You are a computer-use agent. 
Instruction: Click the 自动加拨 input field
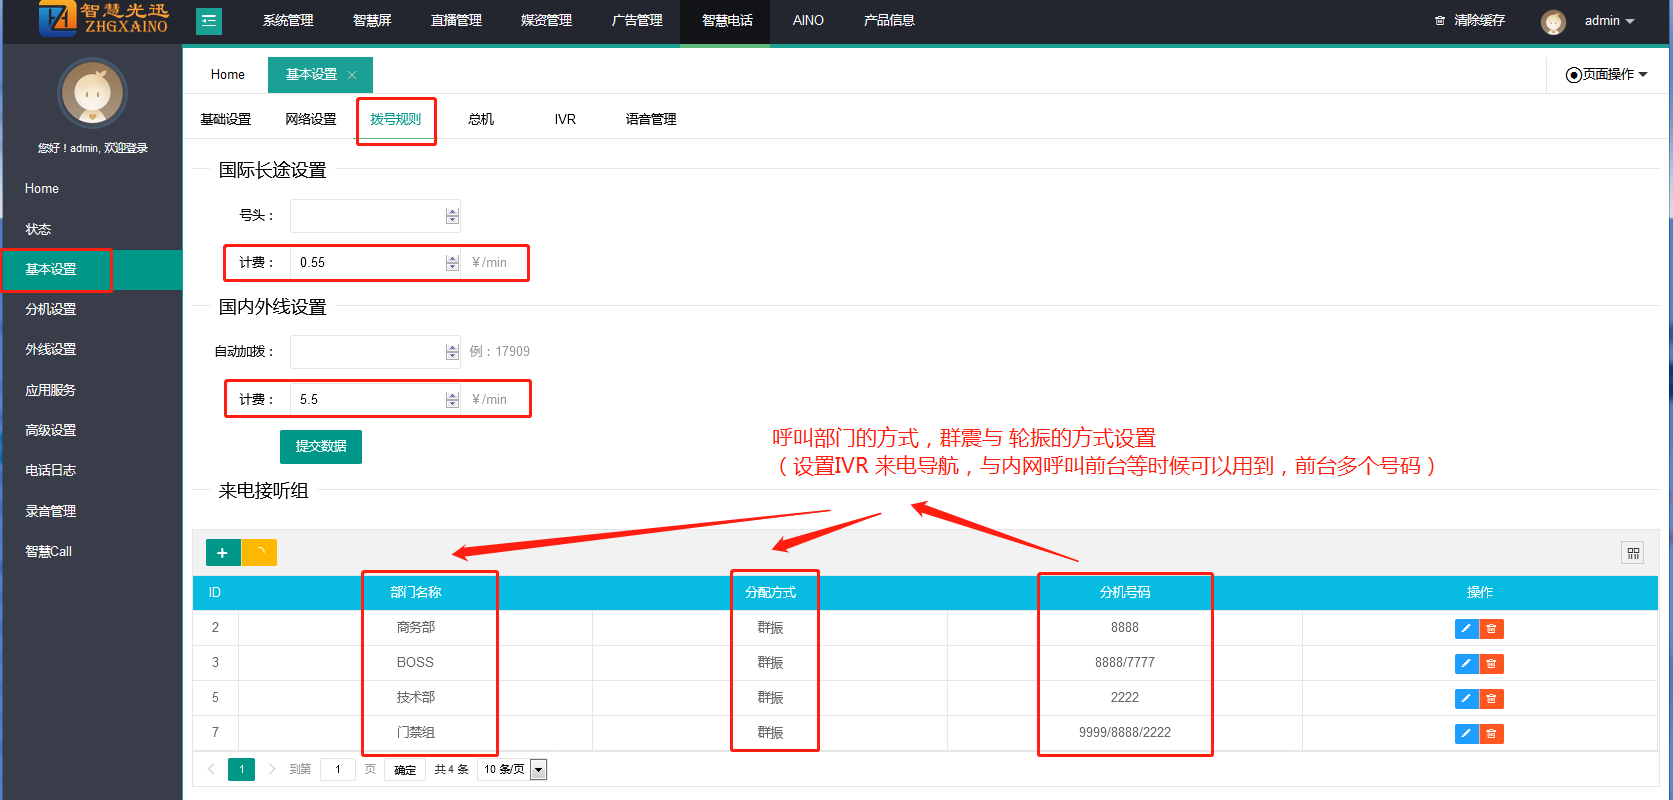[367, 352]
